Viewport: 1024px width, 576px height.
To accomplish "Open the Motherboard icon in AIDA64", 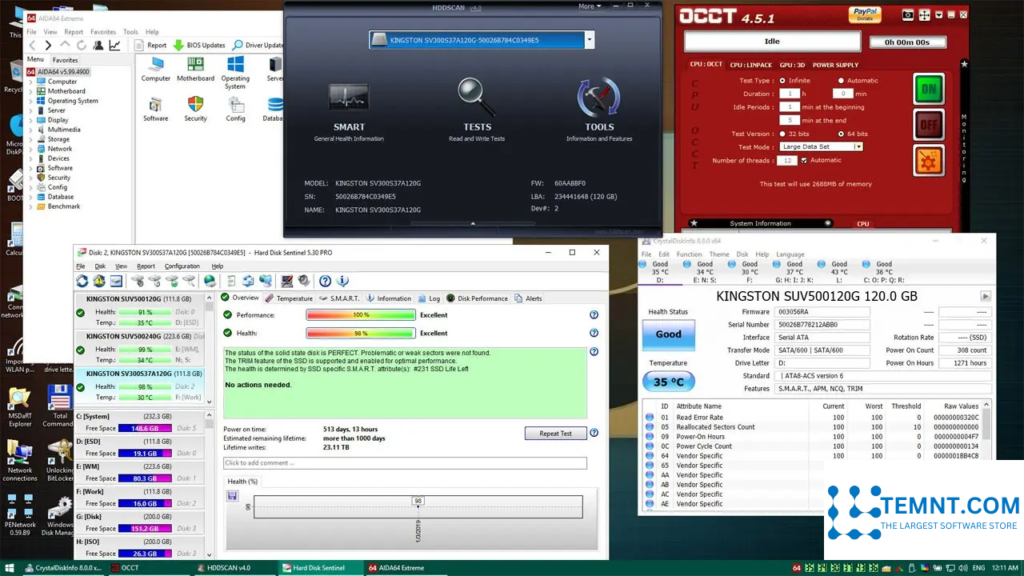I will tap(195, 63).
